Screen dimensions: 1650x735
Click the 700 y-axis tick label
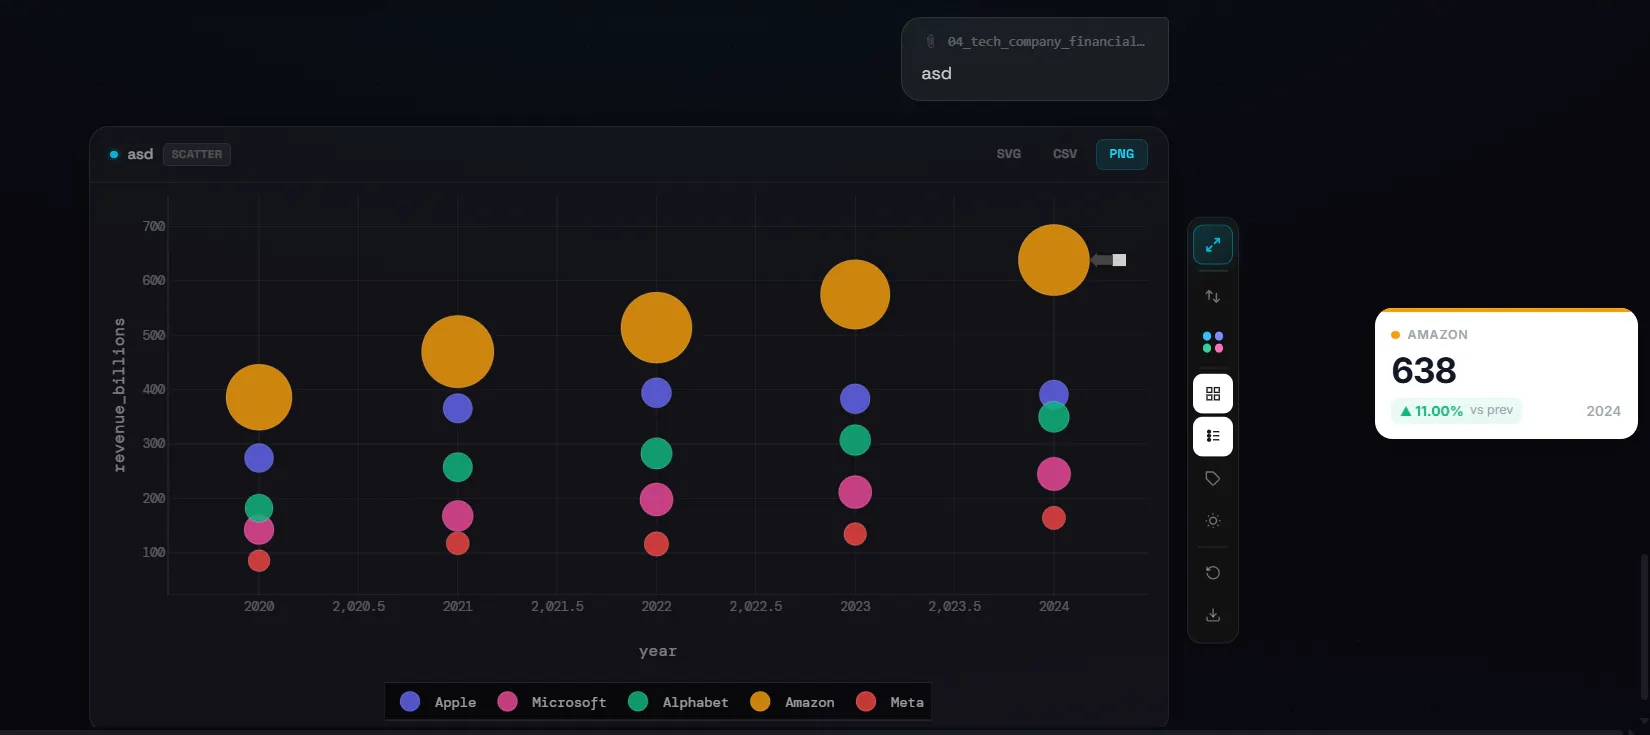point(154,226)
